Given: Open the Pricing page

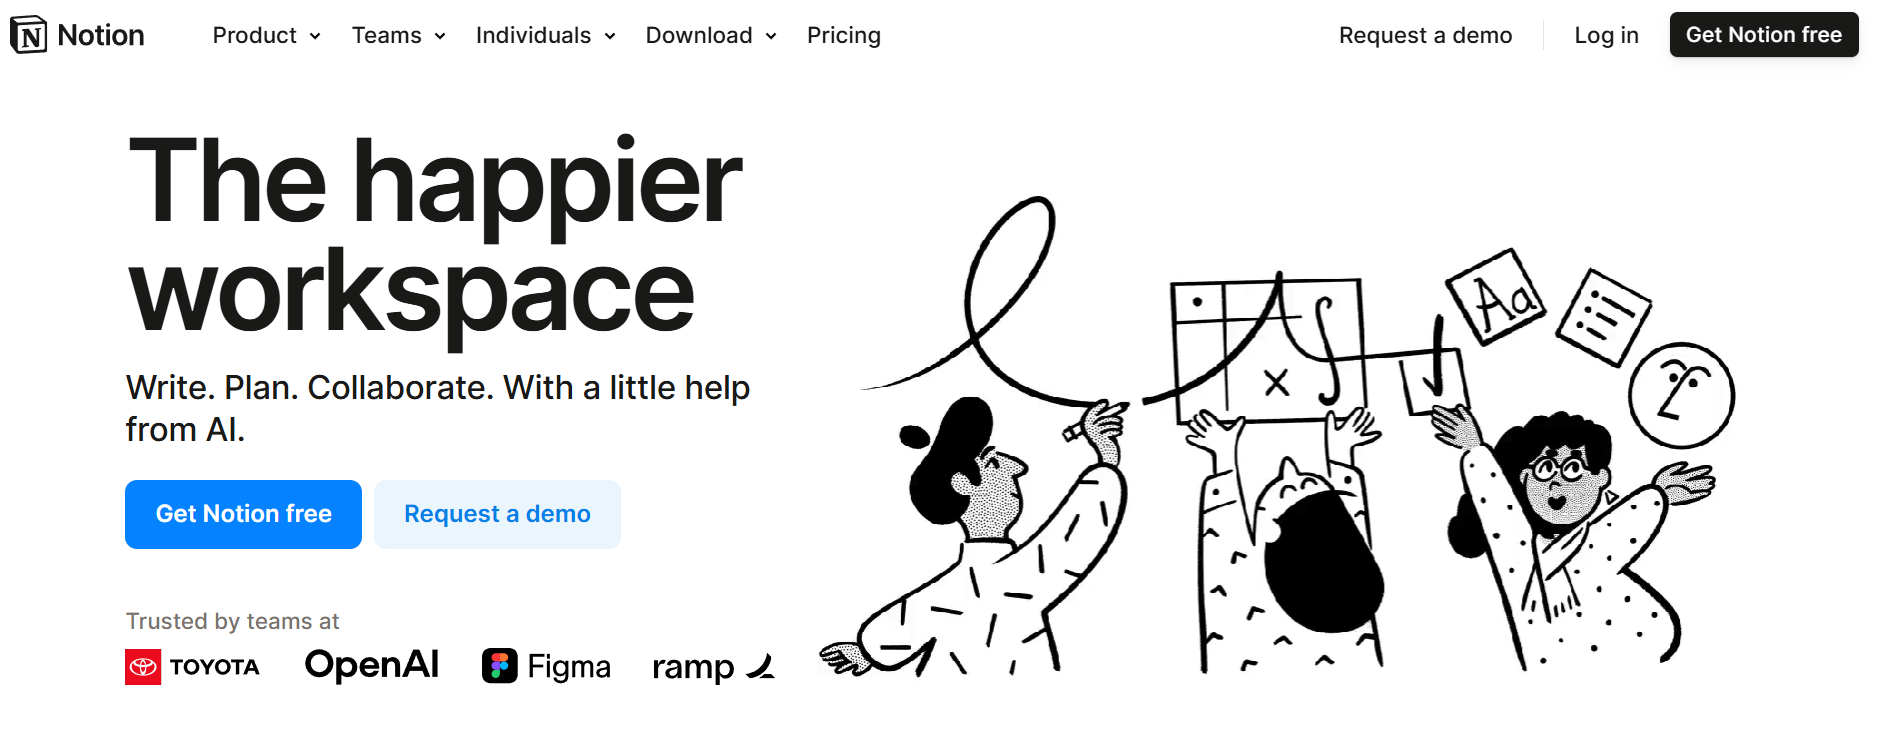Looking at the screenshot, I should click(x=843, y=36).
